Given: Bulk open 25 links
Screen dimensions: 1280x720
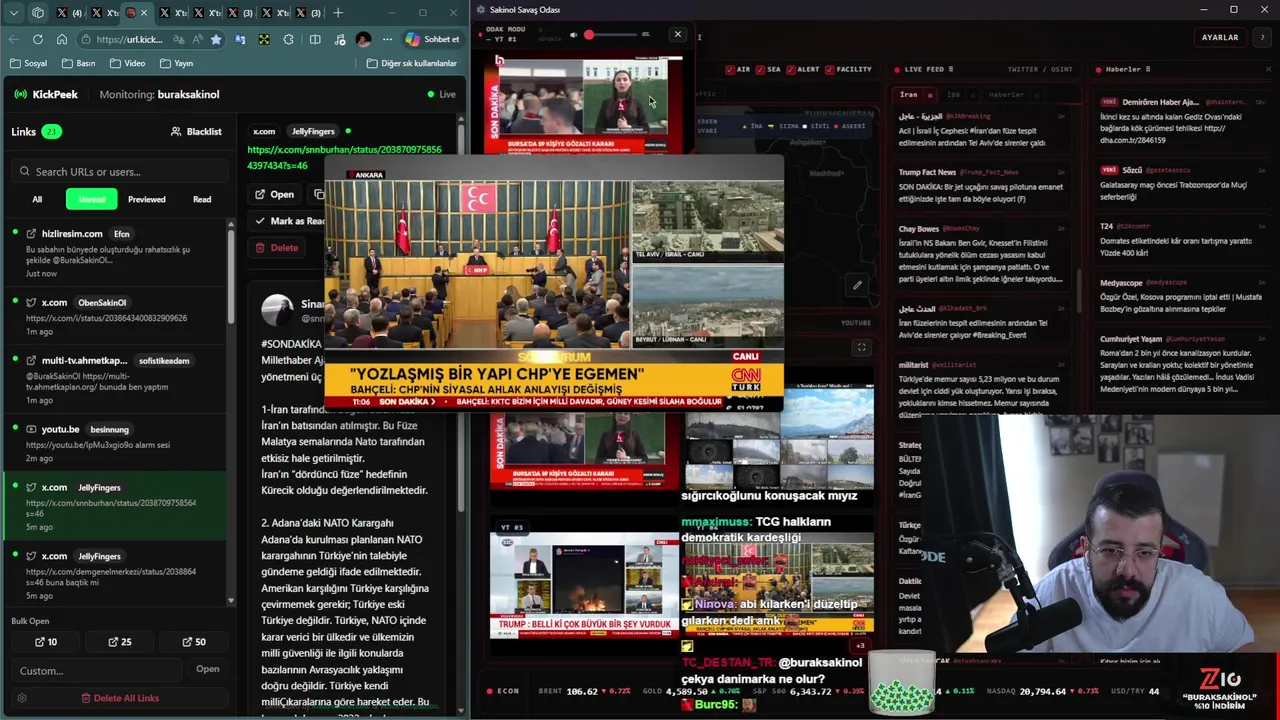Looking at the screenshot, I should coord(119,642).
